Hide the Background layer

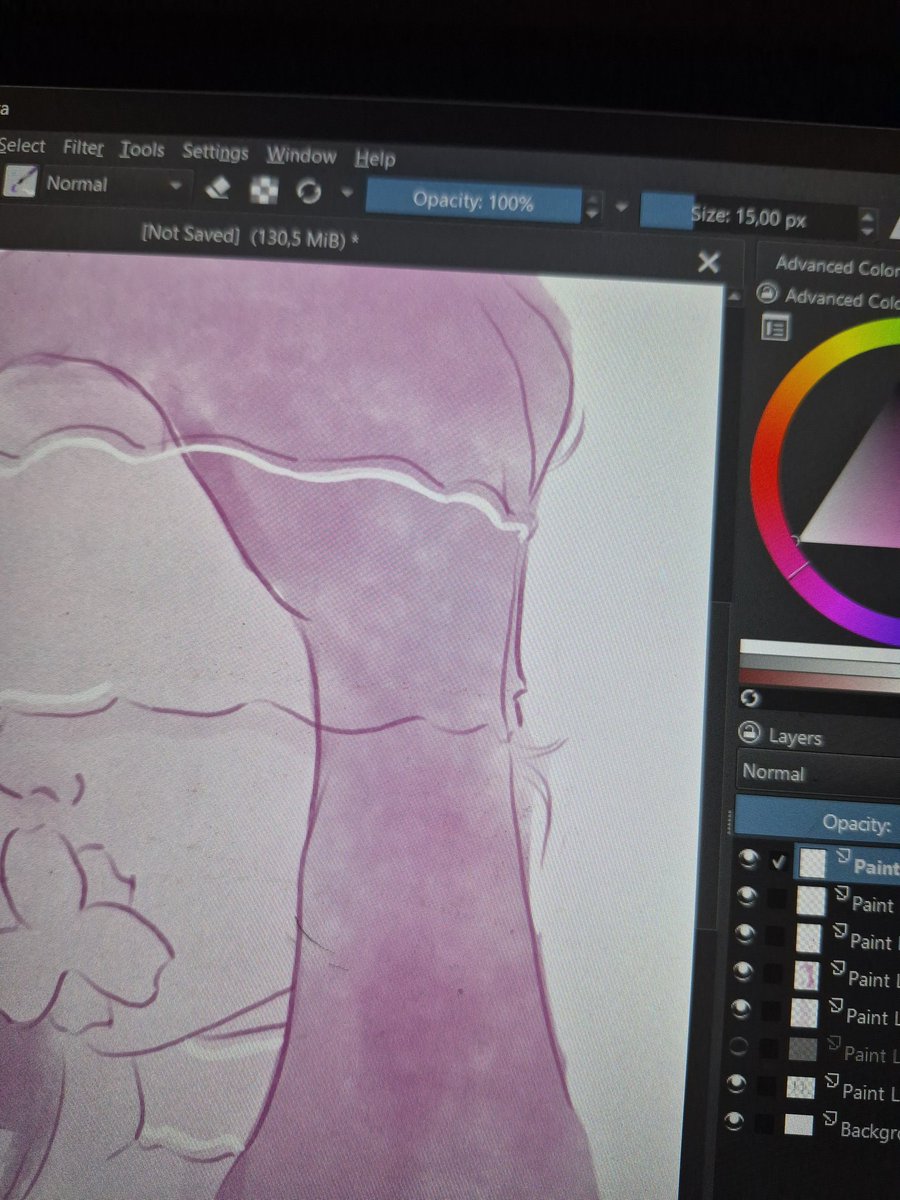point(736,1122)
